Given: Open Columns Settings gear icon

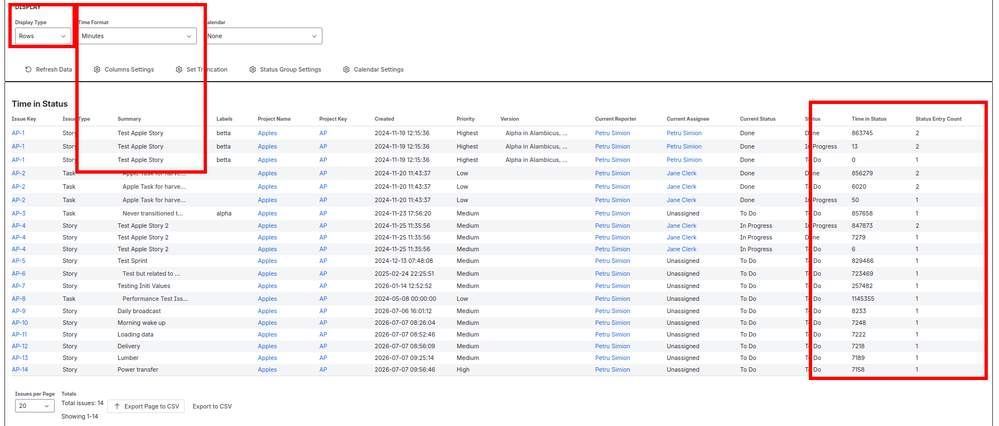Looking at the screenshot, I should point(97,69).
